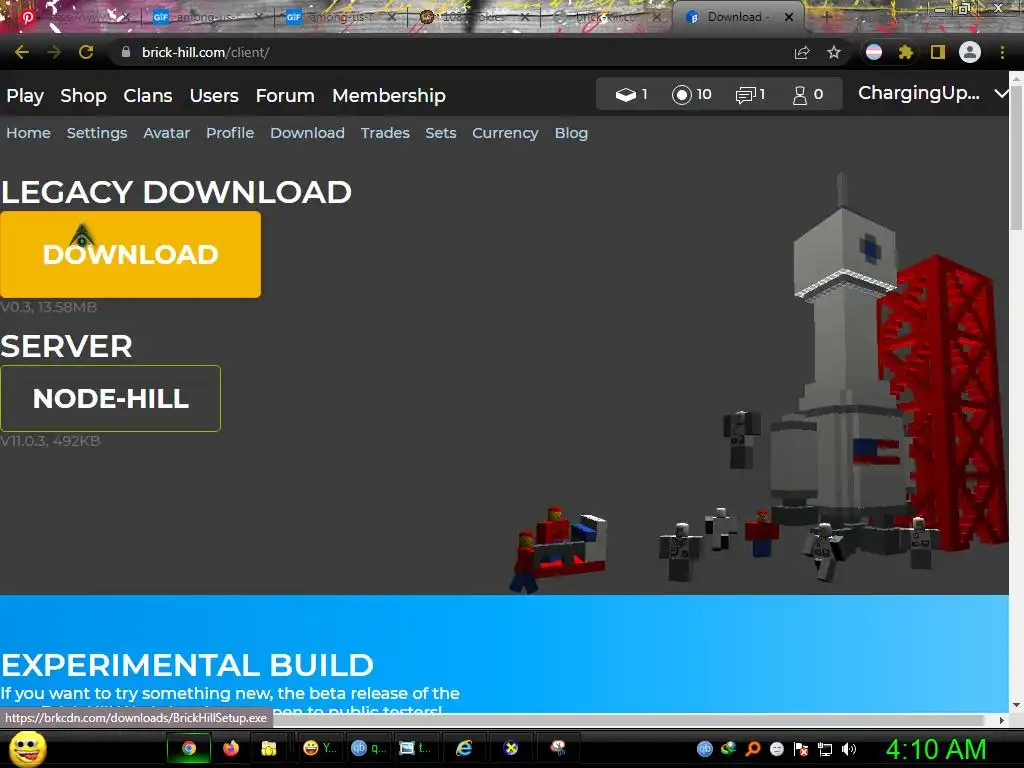Screen dimensions: 1024x768
Task: Open the Avatar editor link
Action: [x=167, y=133]
